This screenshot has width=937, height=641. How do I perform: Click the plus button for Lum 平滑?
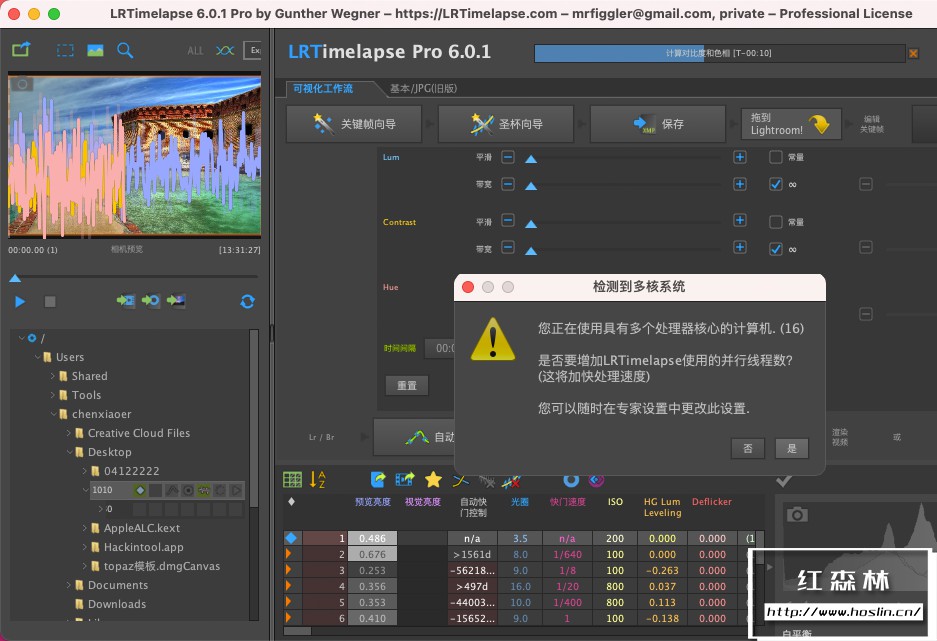tap(740, 157)
